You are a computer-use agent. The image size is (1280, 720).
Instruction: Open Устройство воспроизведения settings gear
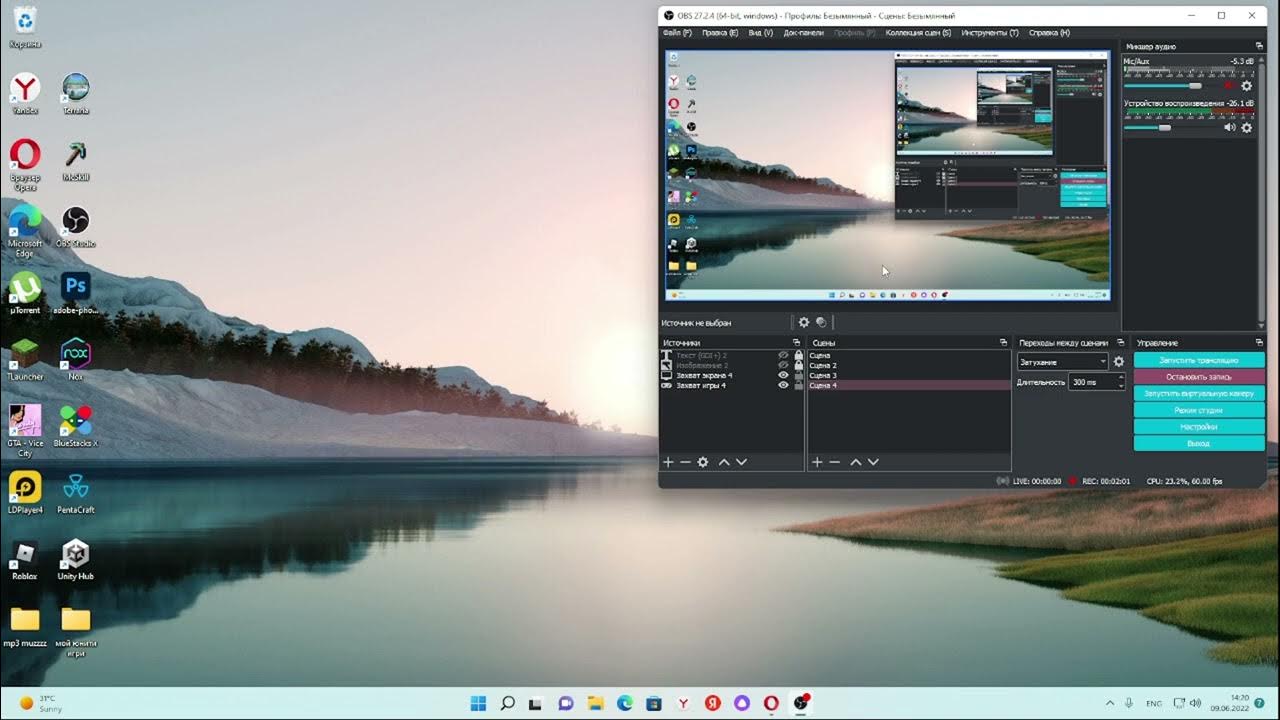coord(1246,128)
